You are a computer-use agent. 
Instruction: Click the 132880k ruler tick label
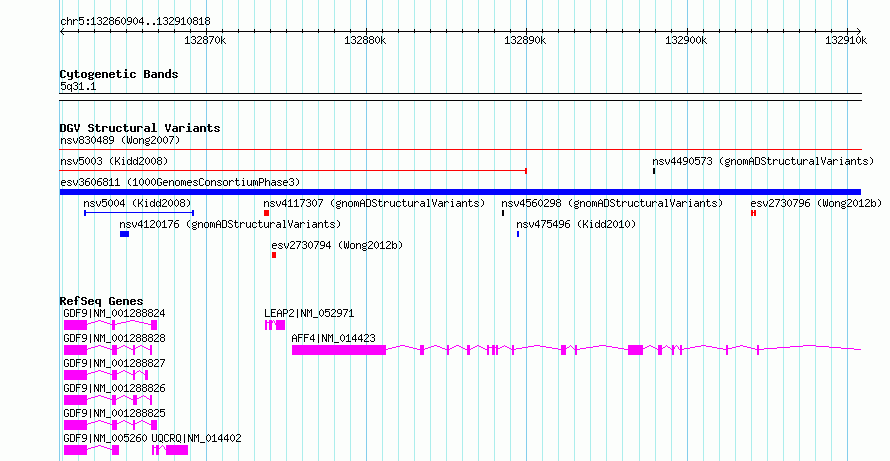pyautogui.click(x=366, y=40)
